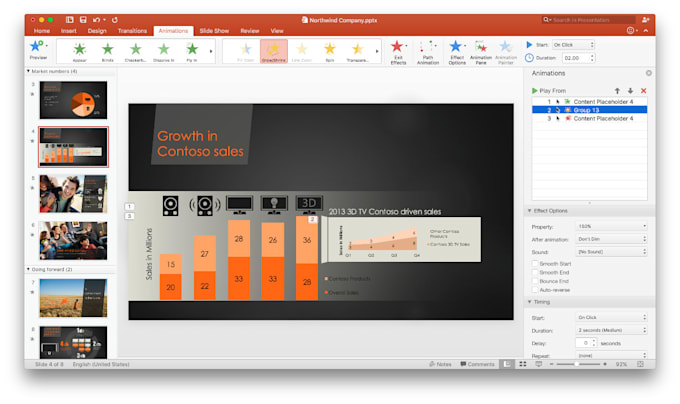The width and height of the screenshot is (680, 404).
Task: Apply the Grow/Shrink emphasis effect
Action: click(274, 50)
